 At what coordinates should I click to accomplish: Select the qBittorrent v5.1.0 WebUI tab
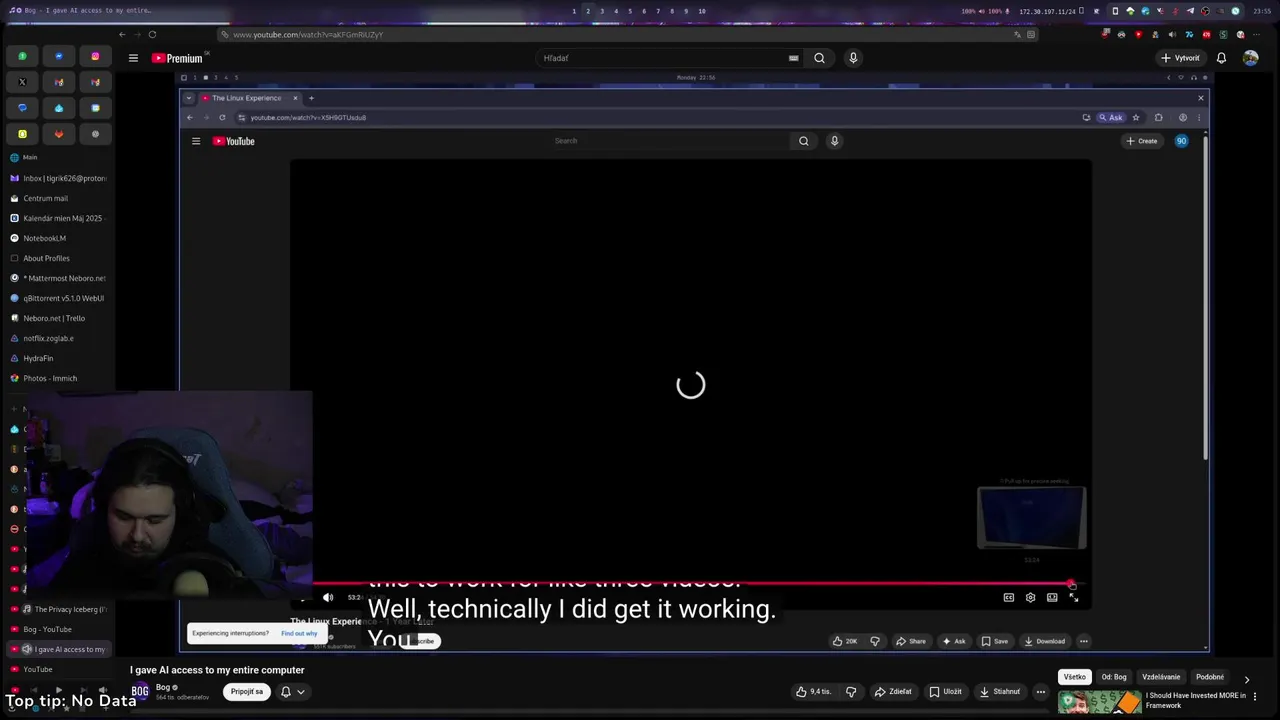click(58, 298)
